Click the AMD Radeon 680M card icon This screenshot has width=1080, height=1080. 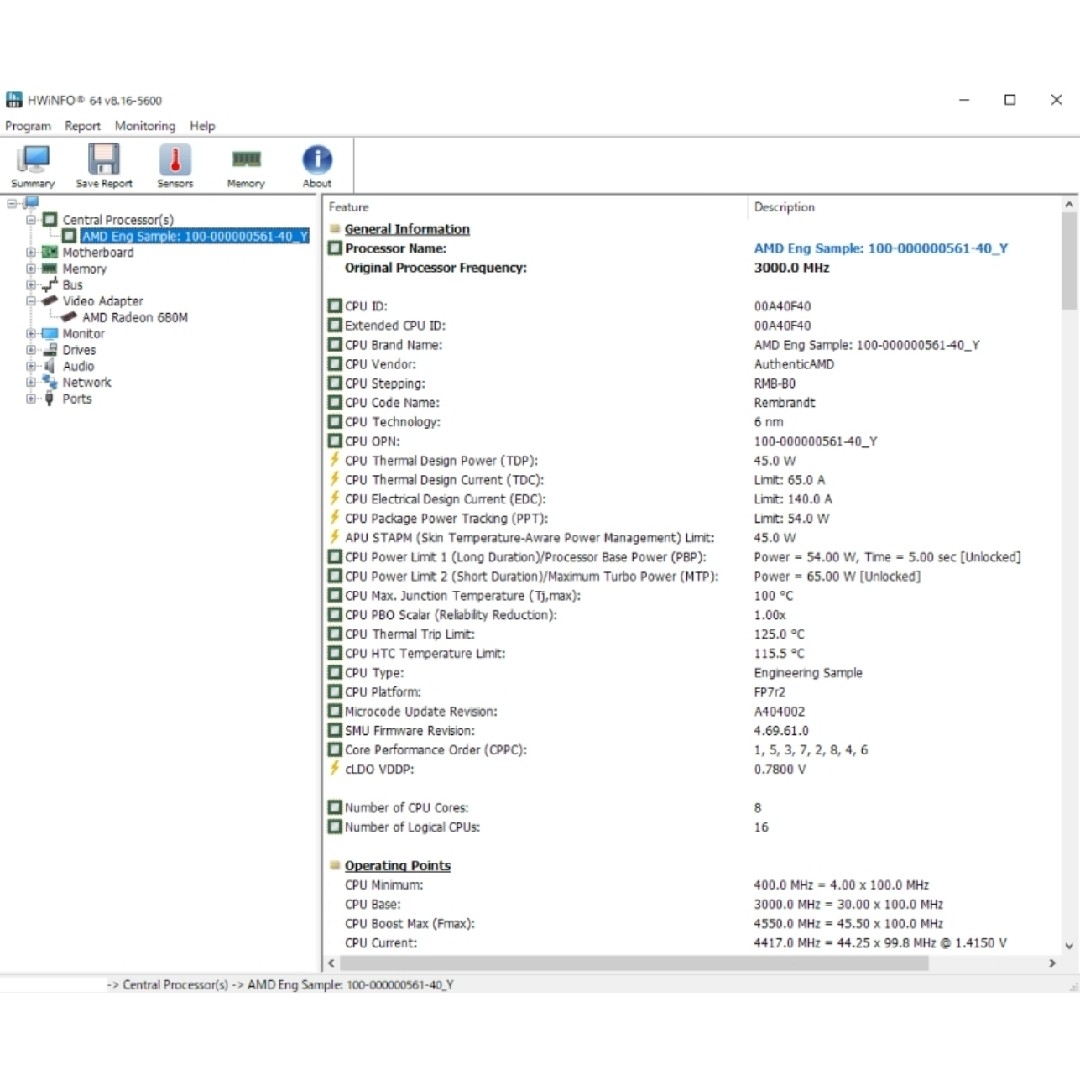coord(69,317)
